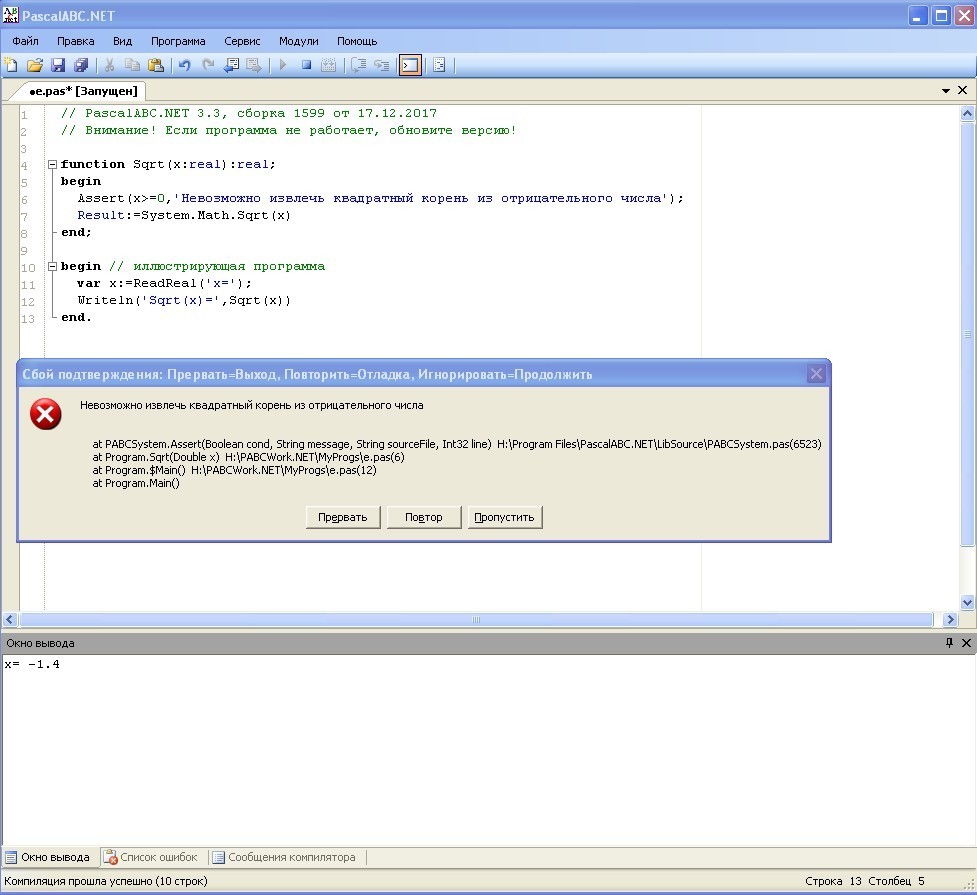Open the editor tab list dropdown arrow
Viewport: 977px width, 895px height.
(x=945, y=91)
